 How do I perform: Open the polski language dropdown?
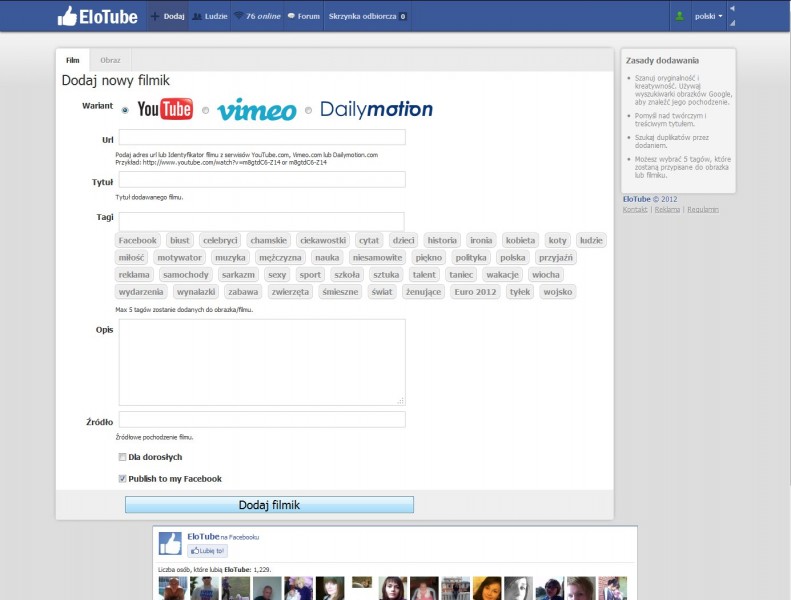click(708, 17)
